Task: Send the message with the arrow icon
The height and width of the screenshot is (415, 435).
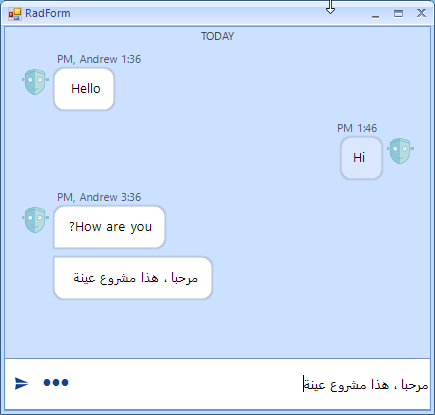Action: pyautogui.click(x=22, y=383)
